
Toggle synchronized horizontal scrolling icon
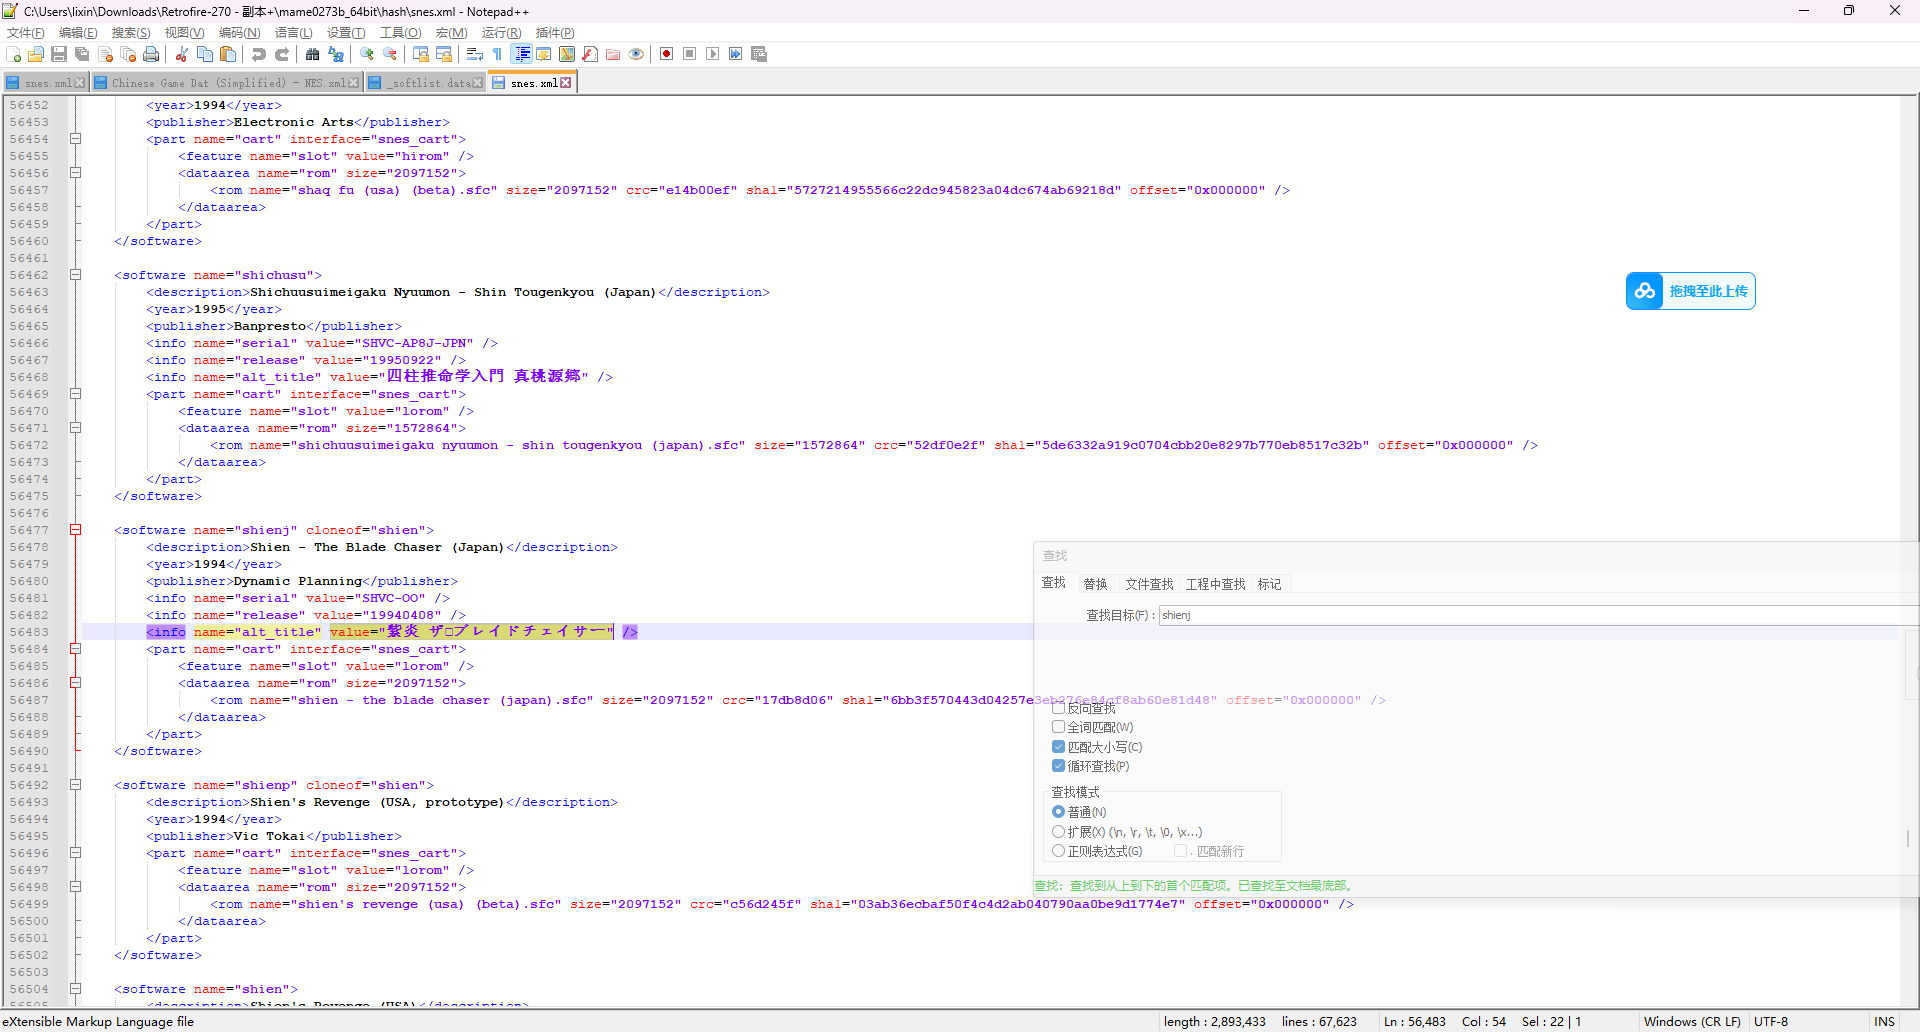point(444,54)
